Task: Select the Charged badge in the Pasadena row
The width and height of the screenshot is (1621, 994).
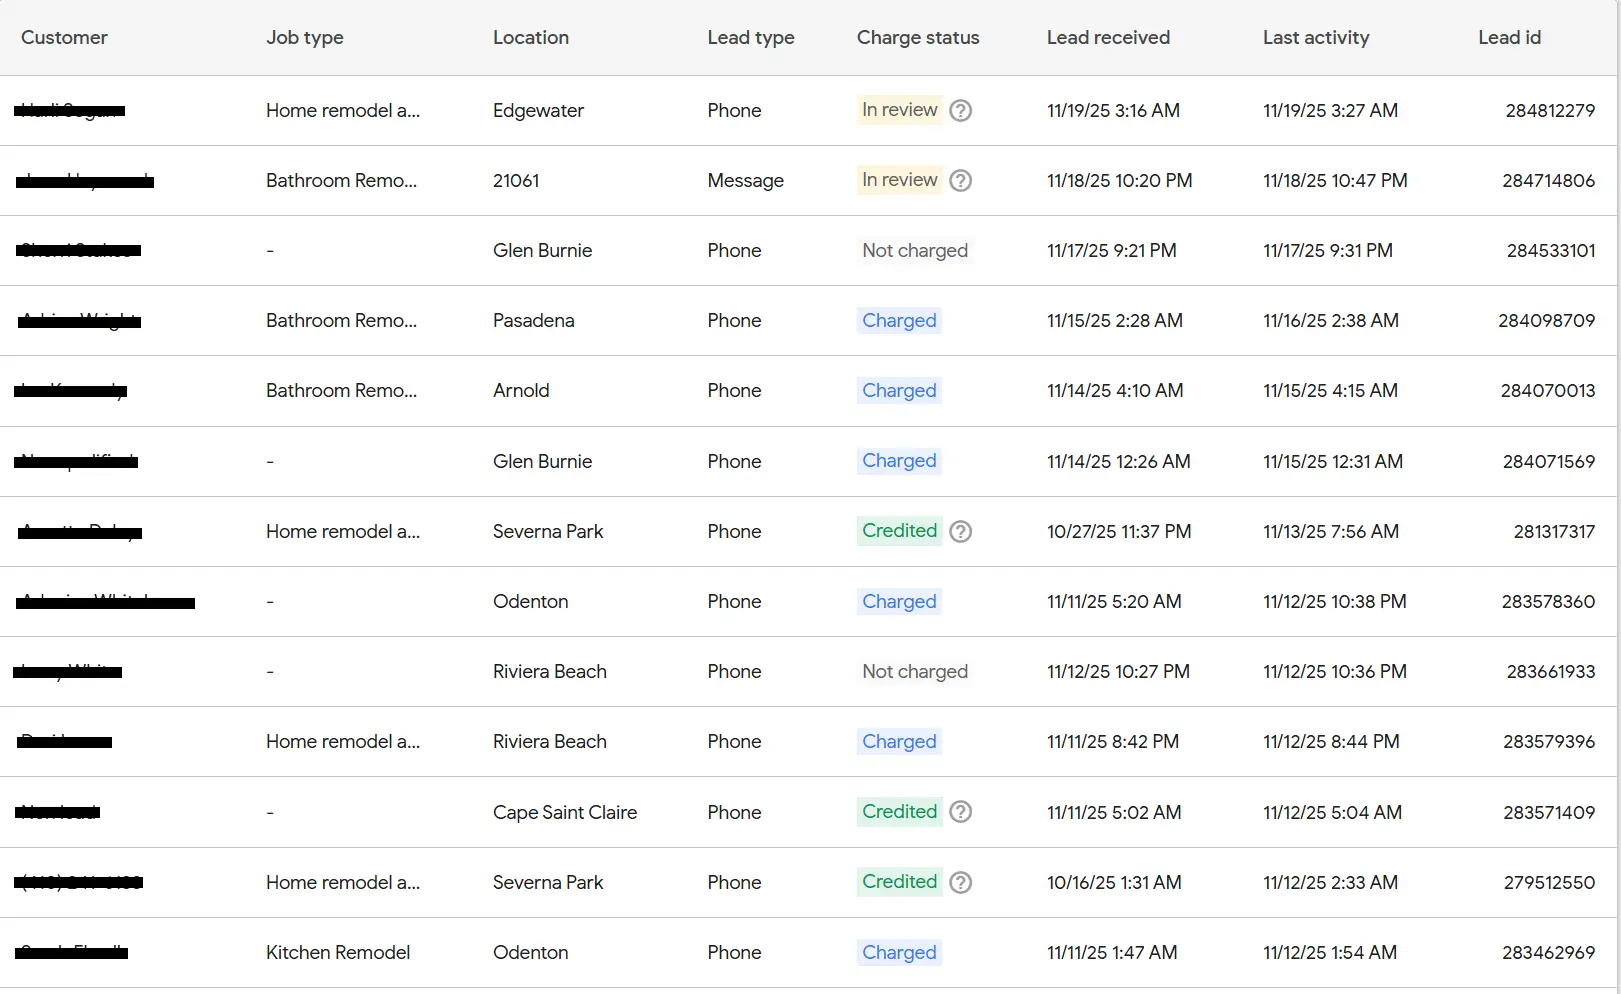Action: point(899,320)
